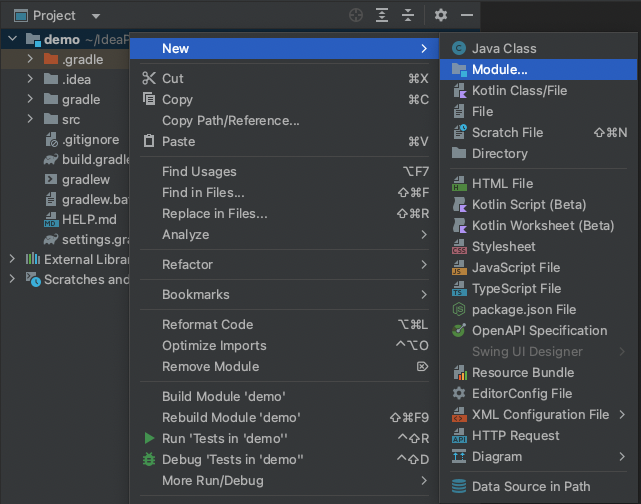Click the Debug bug icon for 'Tests in demo'

(x=149, y=459)
